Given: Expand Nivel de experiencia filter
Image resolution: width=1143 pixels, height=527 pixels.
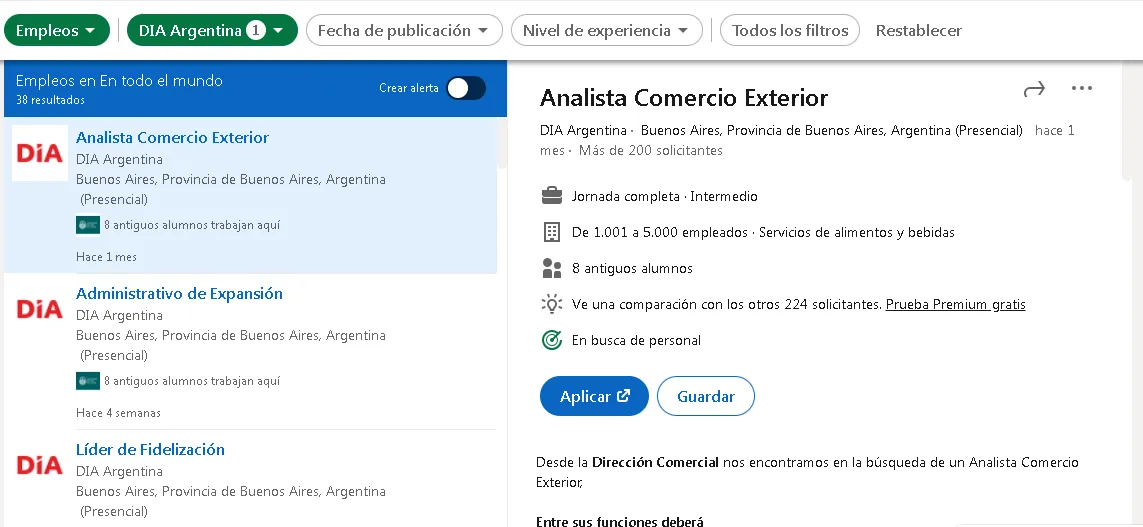Looking at the screenshot, I should click(606, 31).
